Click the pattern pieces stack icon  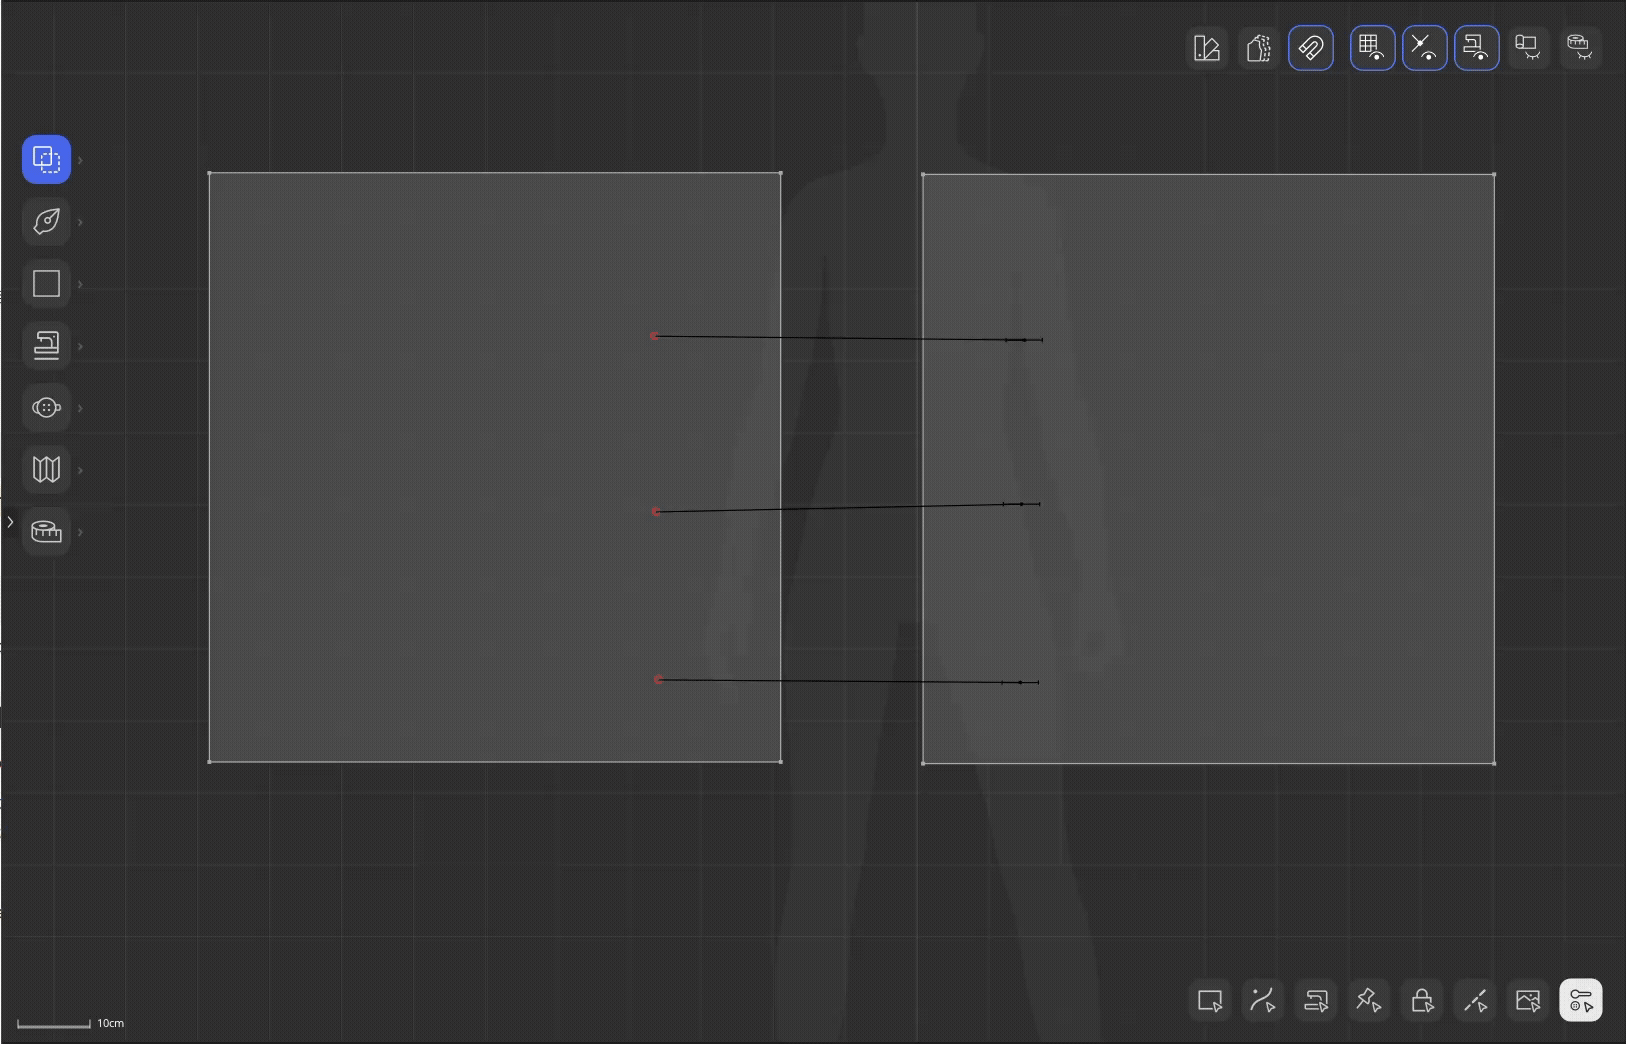[1259, 48]
